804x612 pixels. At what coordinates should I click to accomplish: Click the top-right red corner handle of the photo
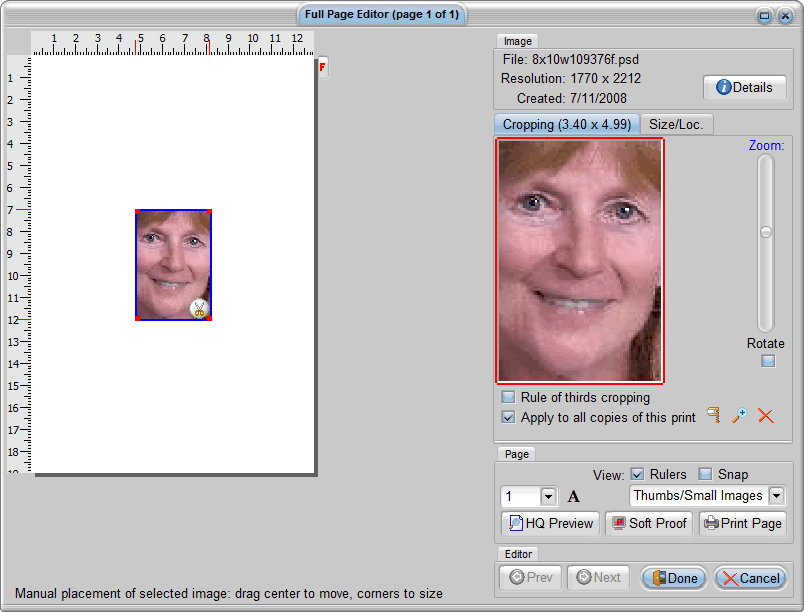tap(209, 211)
